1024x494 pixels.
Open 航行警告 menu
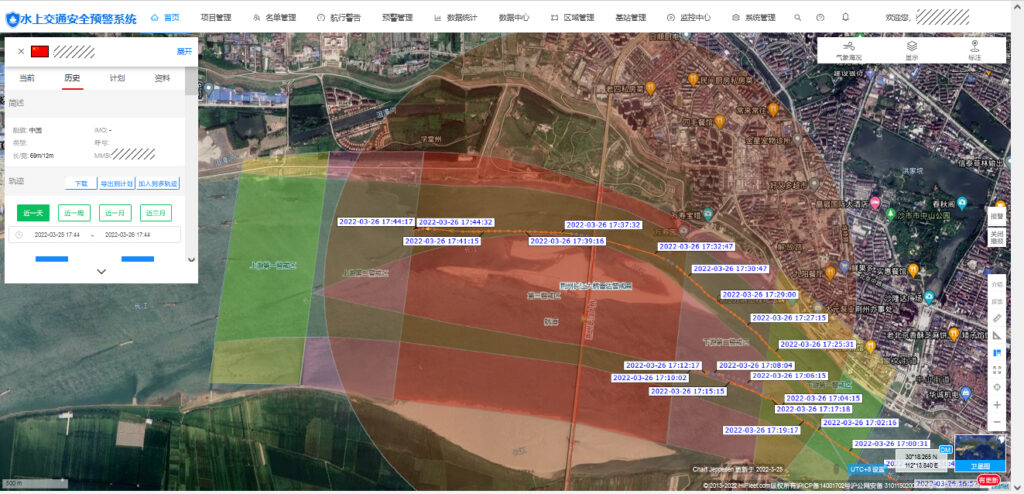click(338, 18)
